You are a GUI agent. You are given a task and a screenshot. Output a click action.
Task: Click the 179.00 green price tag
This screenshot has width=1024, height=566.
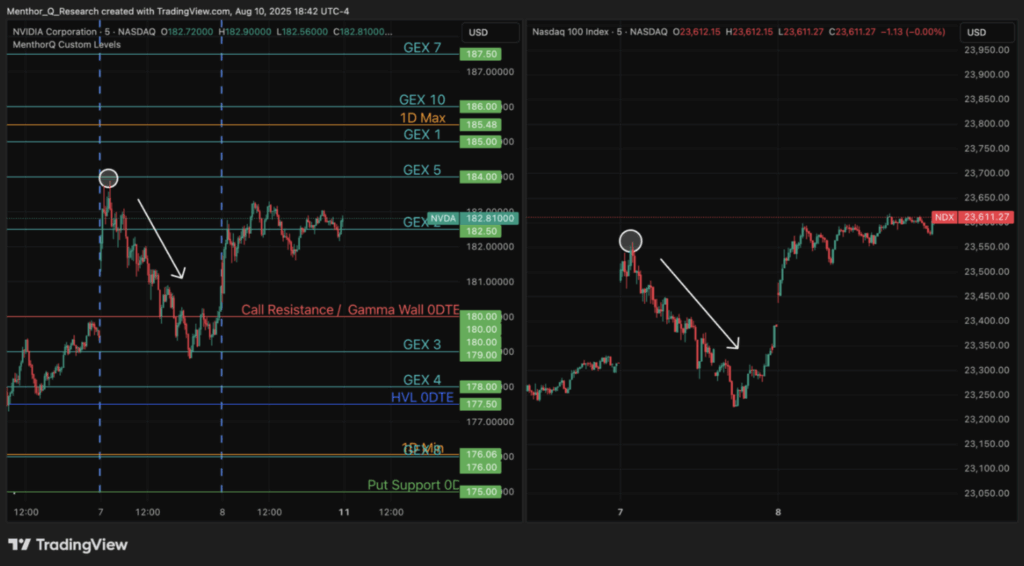[481, 355]
